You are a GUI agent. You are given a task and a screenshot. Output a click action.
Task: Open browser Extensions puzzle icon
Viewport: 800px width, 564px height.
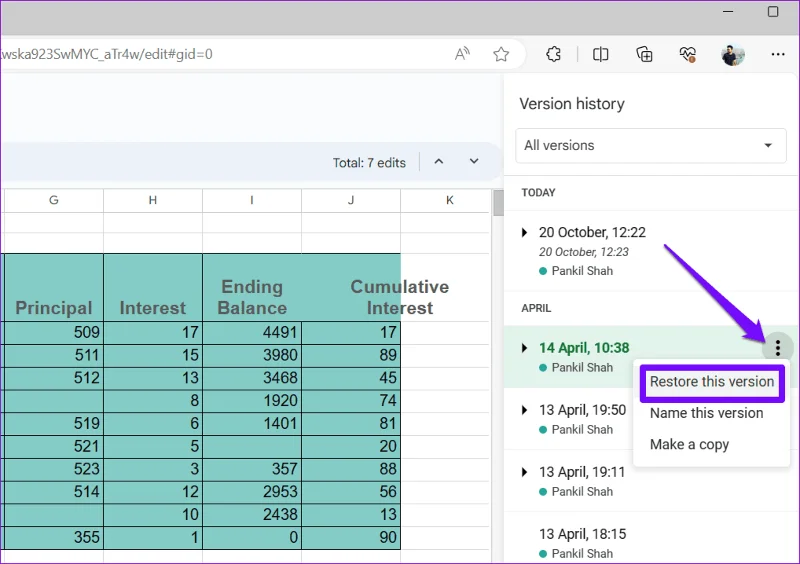pos(554,54)
